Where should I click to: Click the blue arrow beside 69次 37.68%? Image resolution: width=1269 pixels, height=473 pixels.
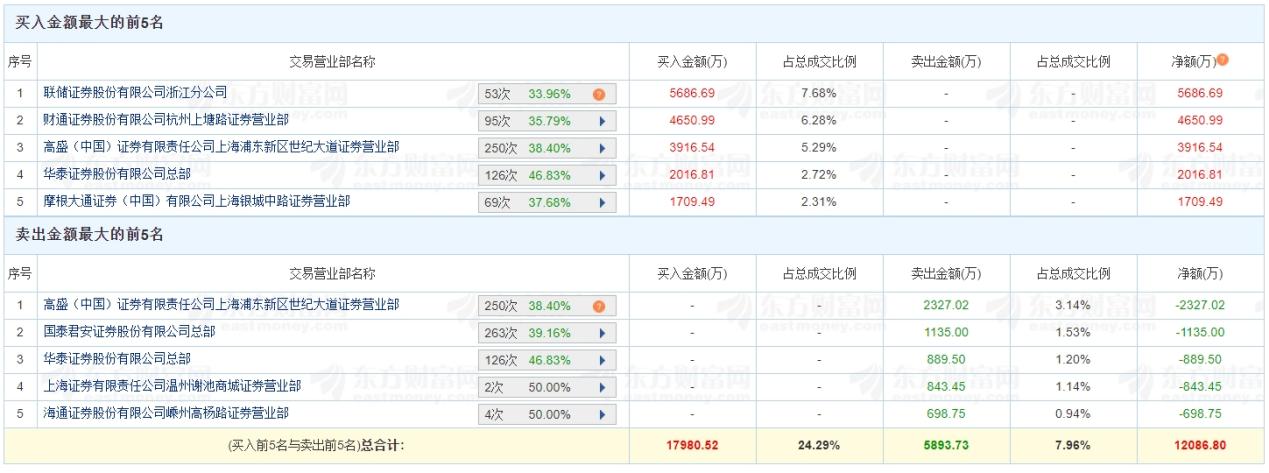tap(601, 203)
